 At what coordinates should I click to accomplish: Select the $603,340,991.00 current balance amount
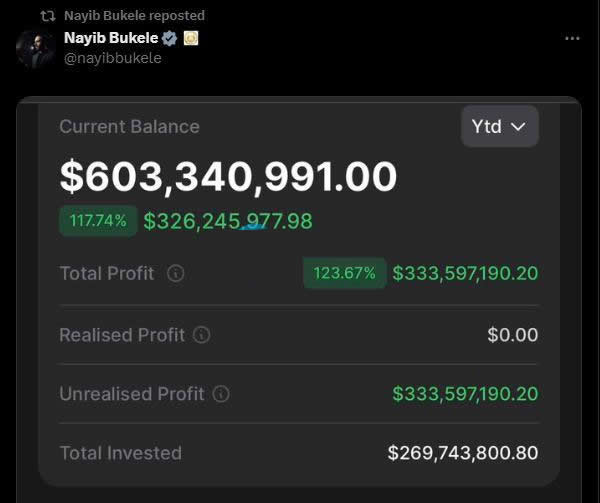[228, 177]
